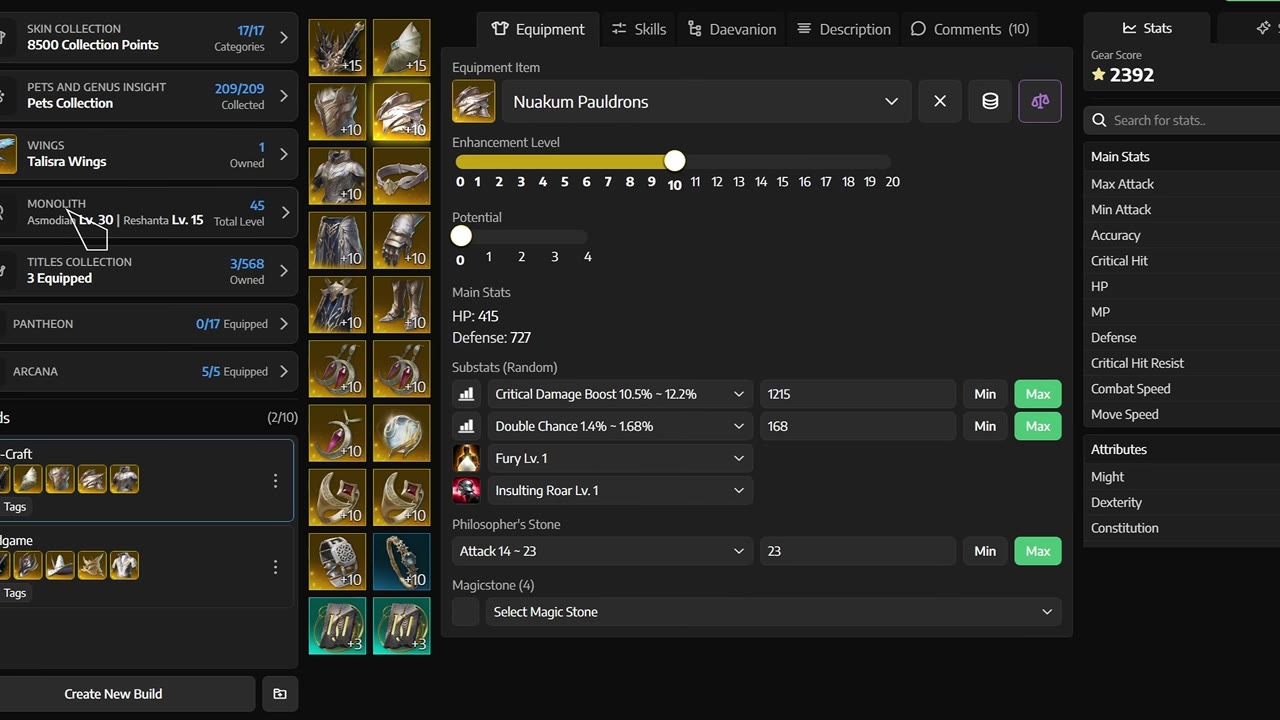
Task: Expand the Titles Collection row chevron
Action: click(x=284, y=271)
